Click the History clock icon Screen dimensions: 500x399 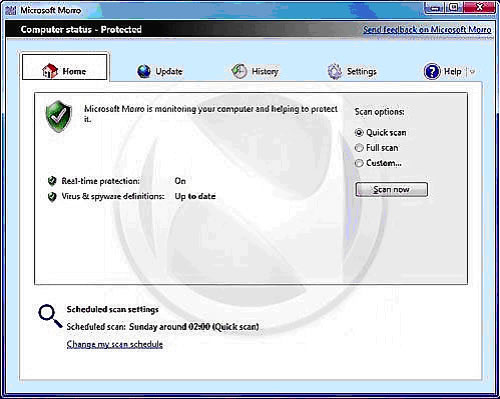coord(239,71)
